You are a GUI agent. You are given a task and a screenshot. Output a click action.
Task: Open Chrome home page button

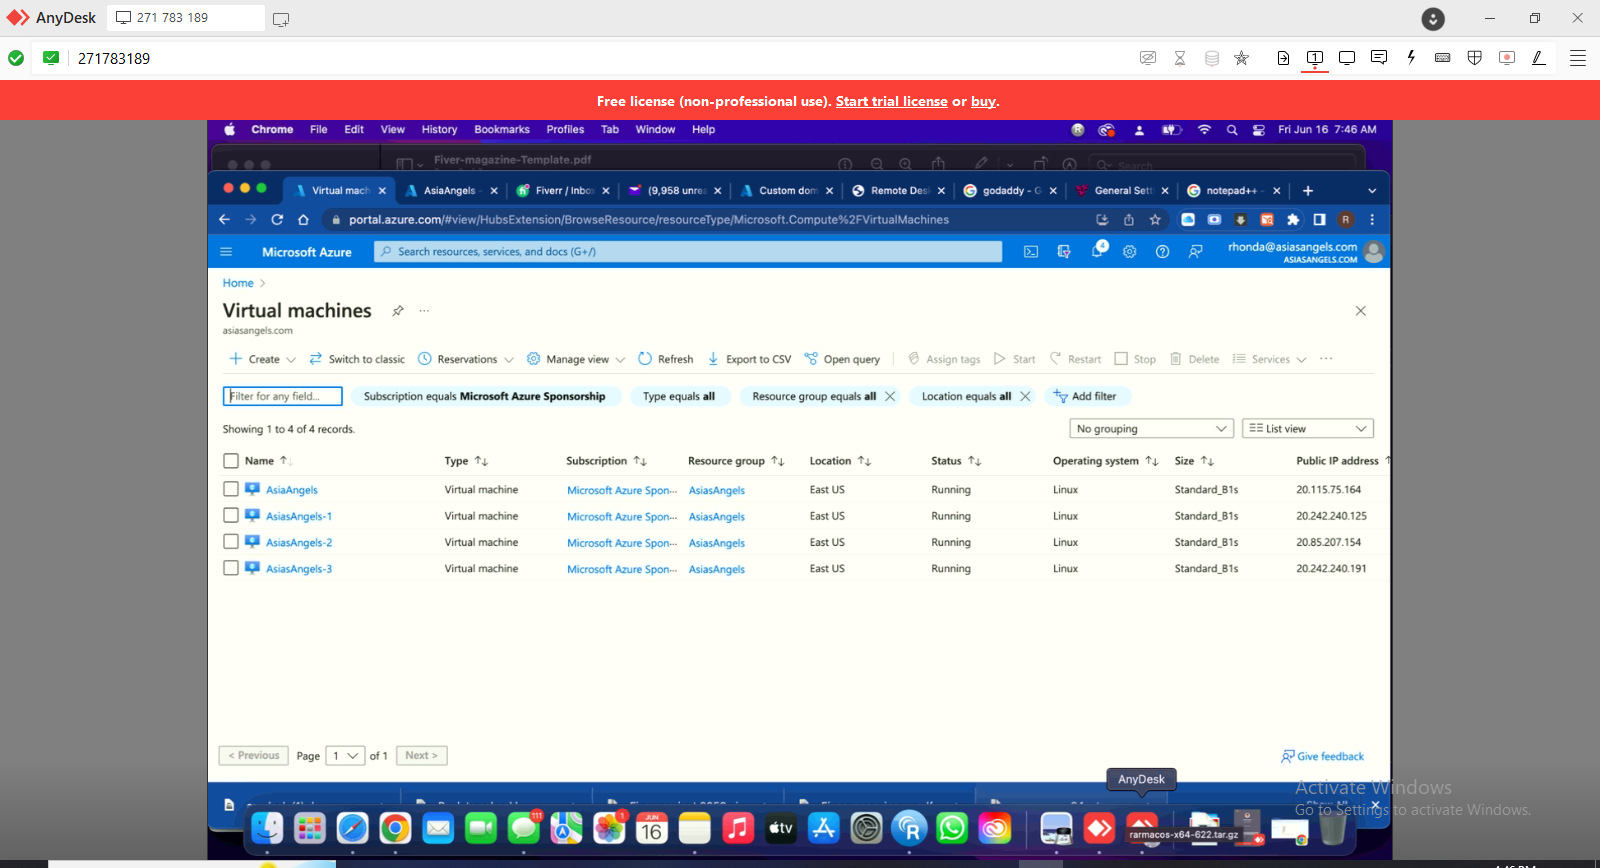point(304,220)
